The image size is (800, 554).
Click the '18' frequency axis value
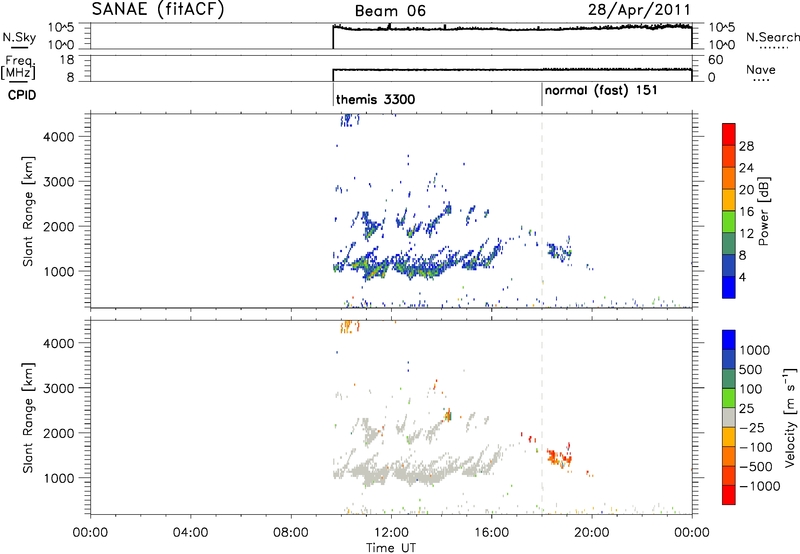click(67, 60)
